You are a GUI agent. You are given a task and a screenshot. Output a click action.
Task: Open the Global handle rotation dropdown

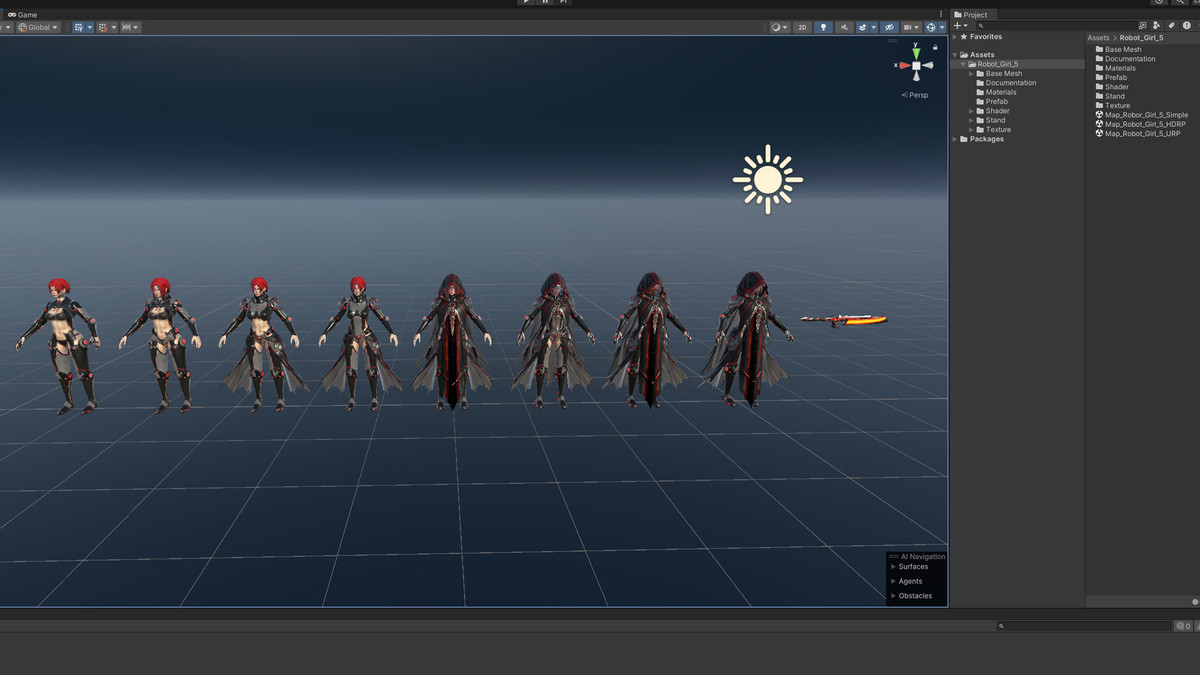pyautogui.click(x=38, y=27)
